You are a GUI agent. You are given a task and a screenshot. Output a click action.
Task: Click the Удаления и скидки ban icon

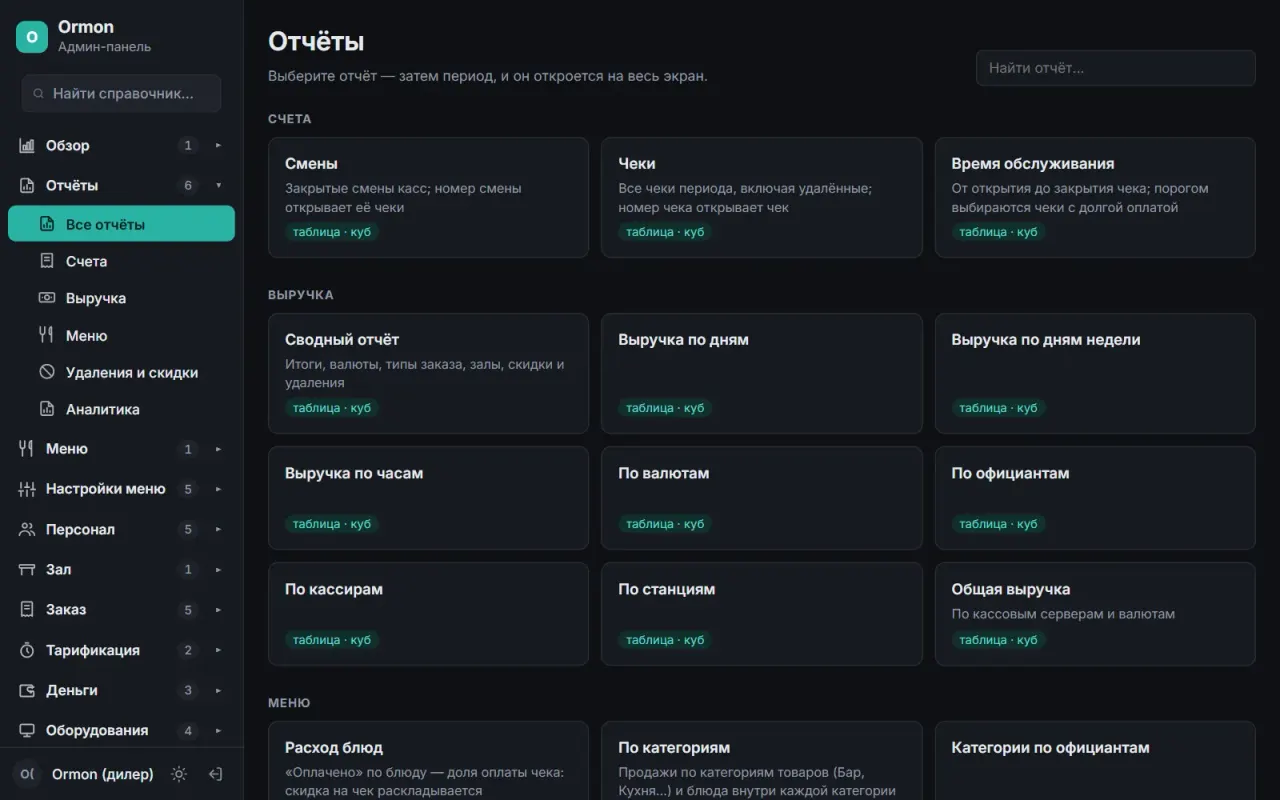(47, 372)
